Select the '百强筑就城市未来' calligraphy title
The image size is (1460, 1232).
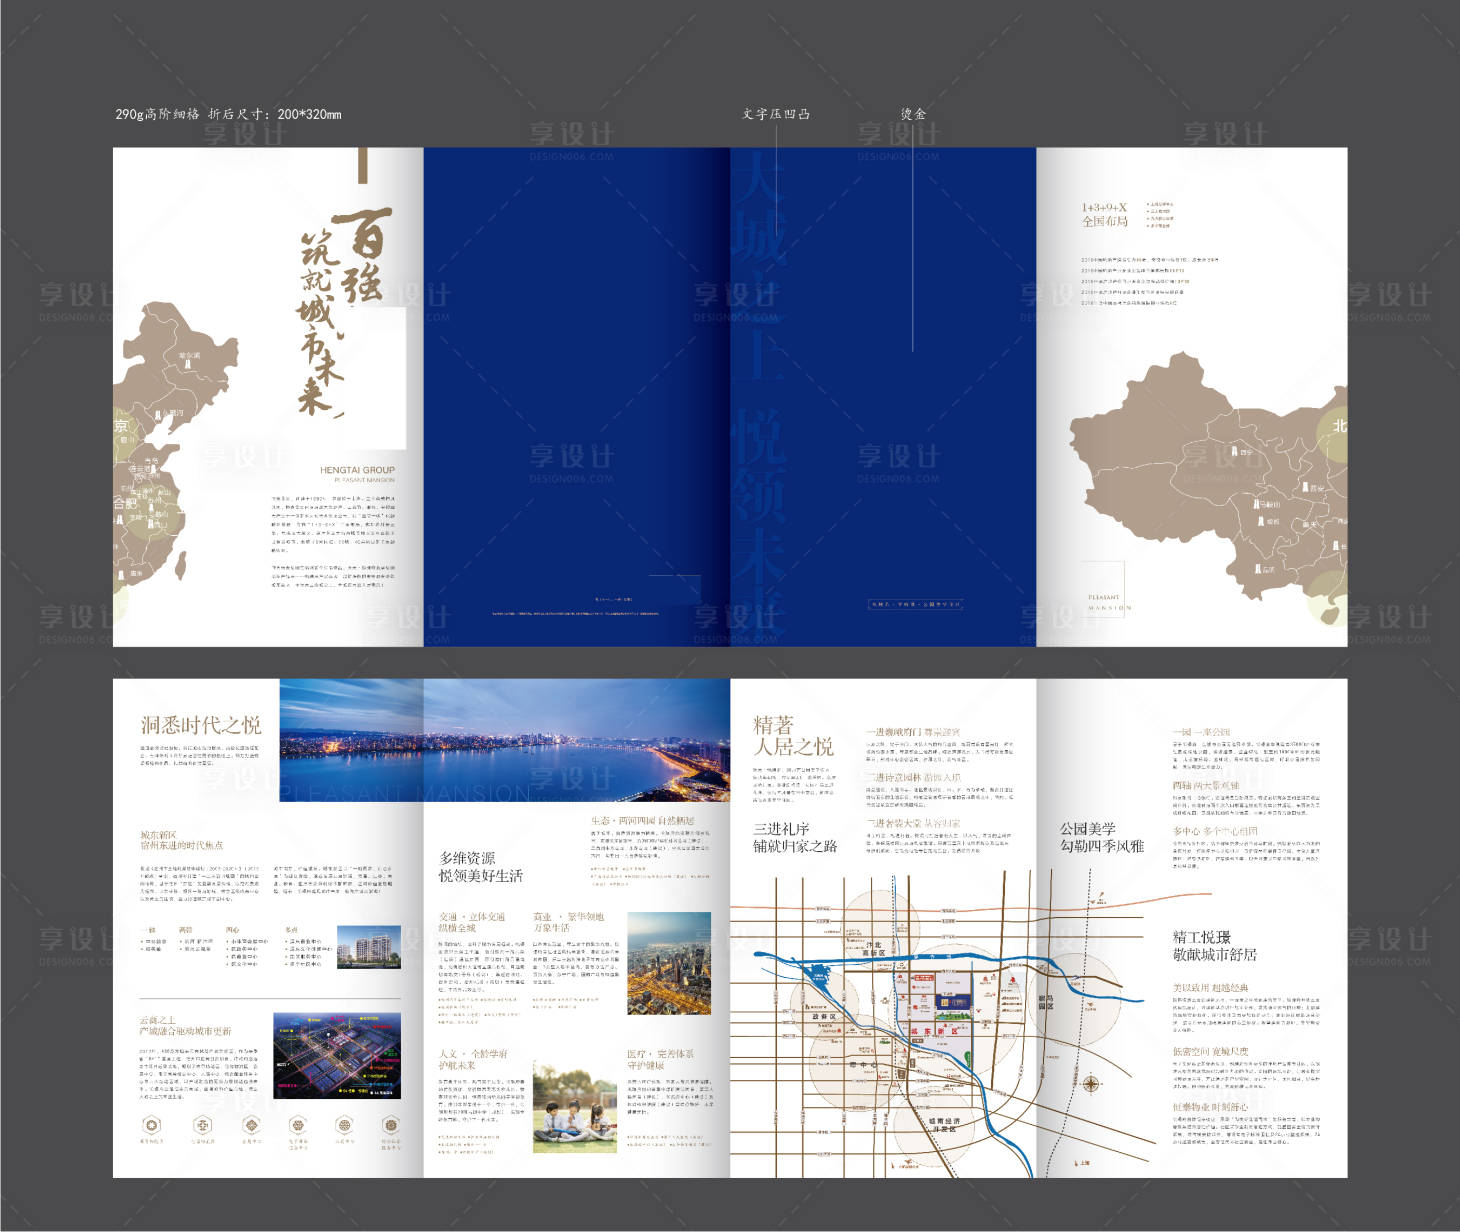tap(344, 310)
